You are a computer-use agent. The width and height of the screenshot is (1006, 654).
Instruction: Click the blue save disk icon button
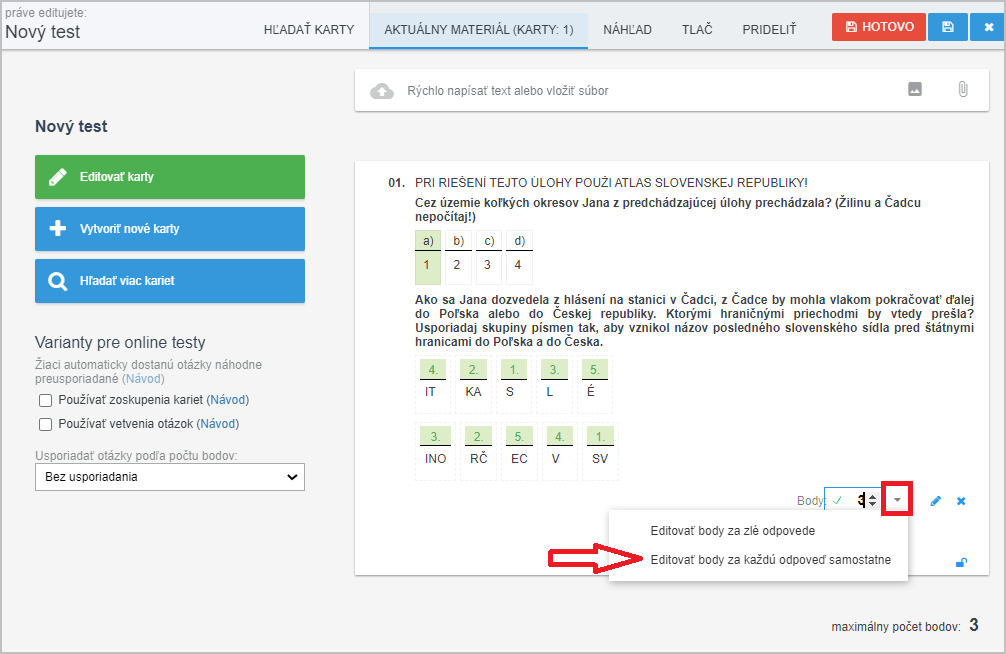click(946, 27)
